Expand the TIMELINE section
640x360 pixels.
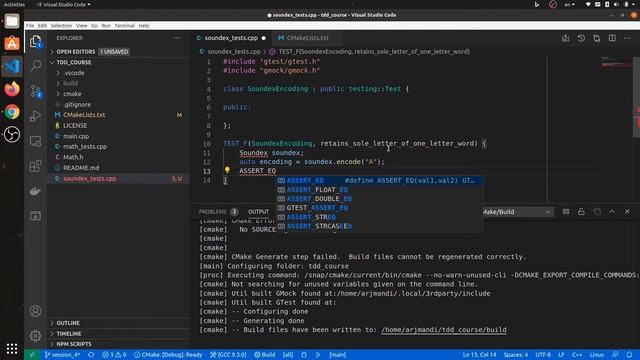click(118, 333)
